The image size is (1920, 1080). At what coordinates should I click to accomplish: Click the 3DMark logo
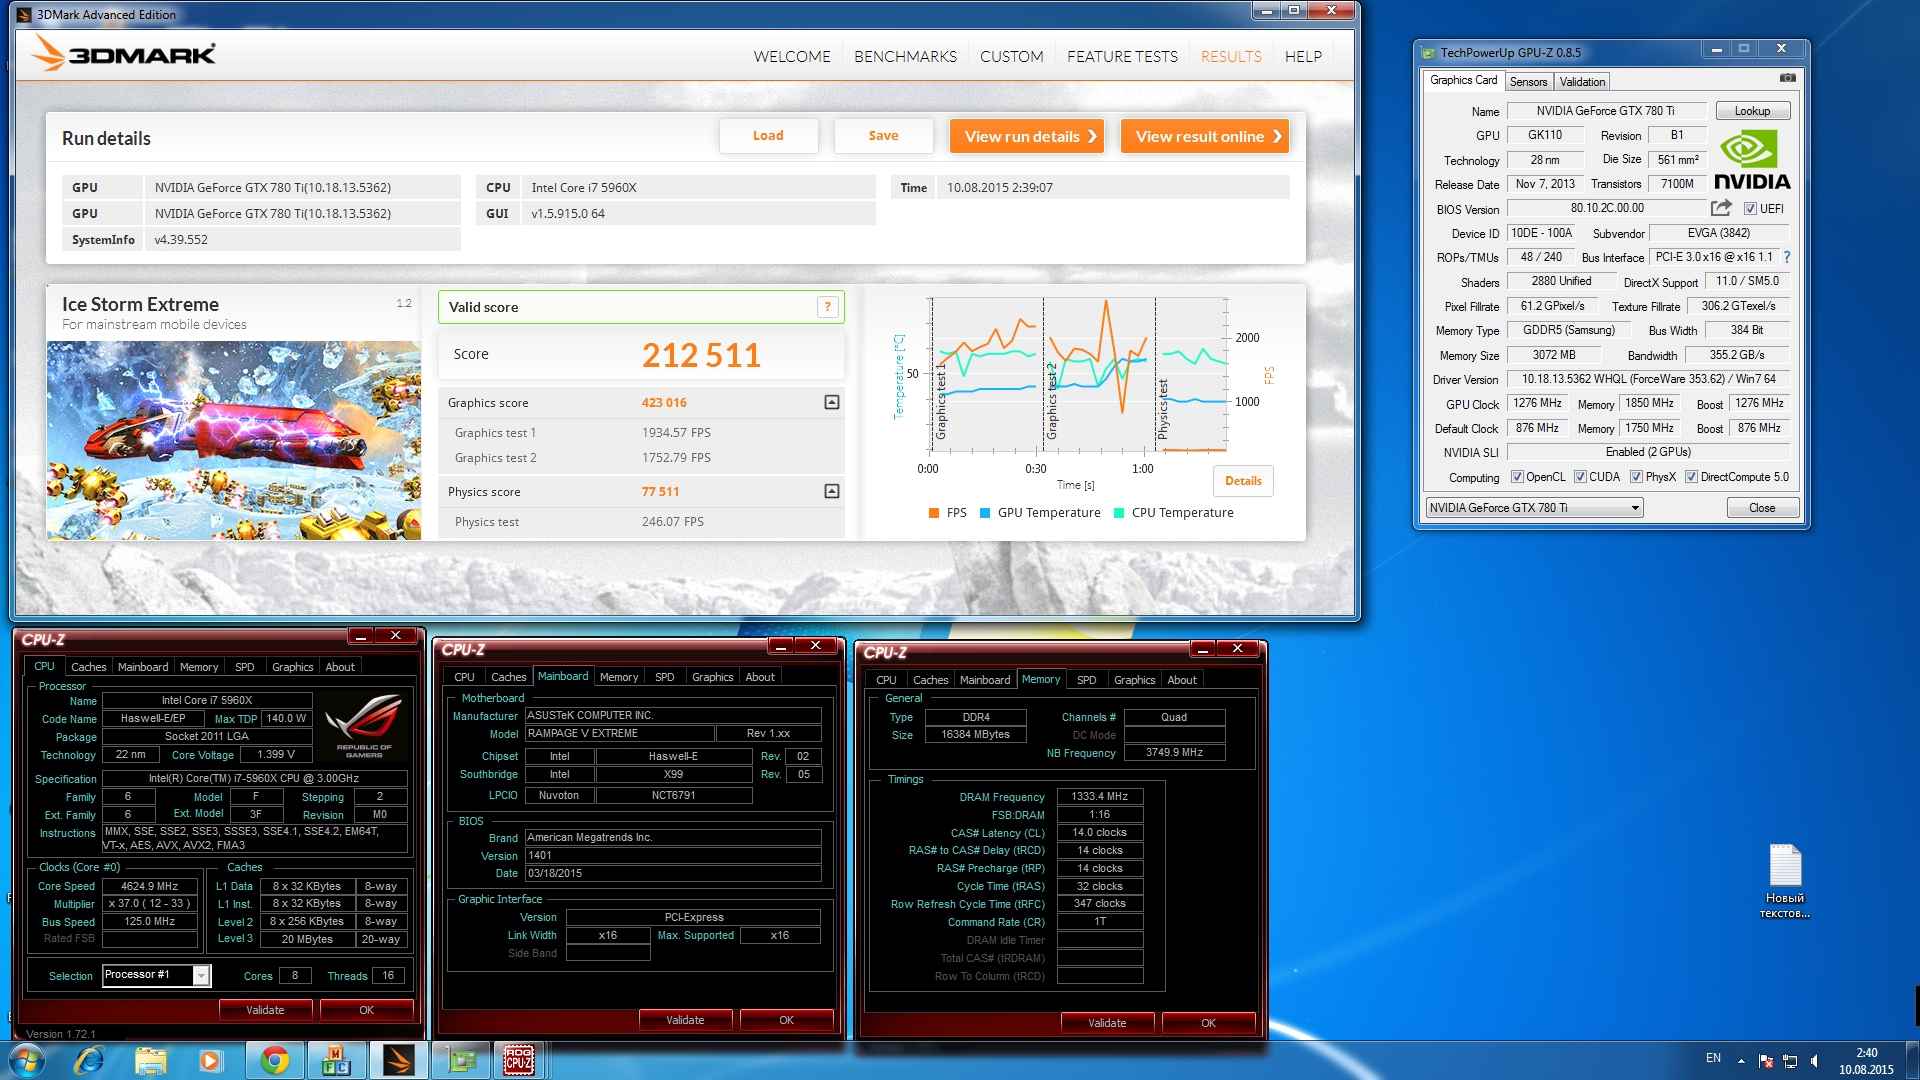click(123, 53)
